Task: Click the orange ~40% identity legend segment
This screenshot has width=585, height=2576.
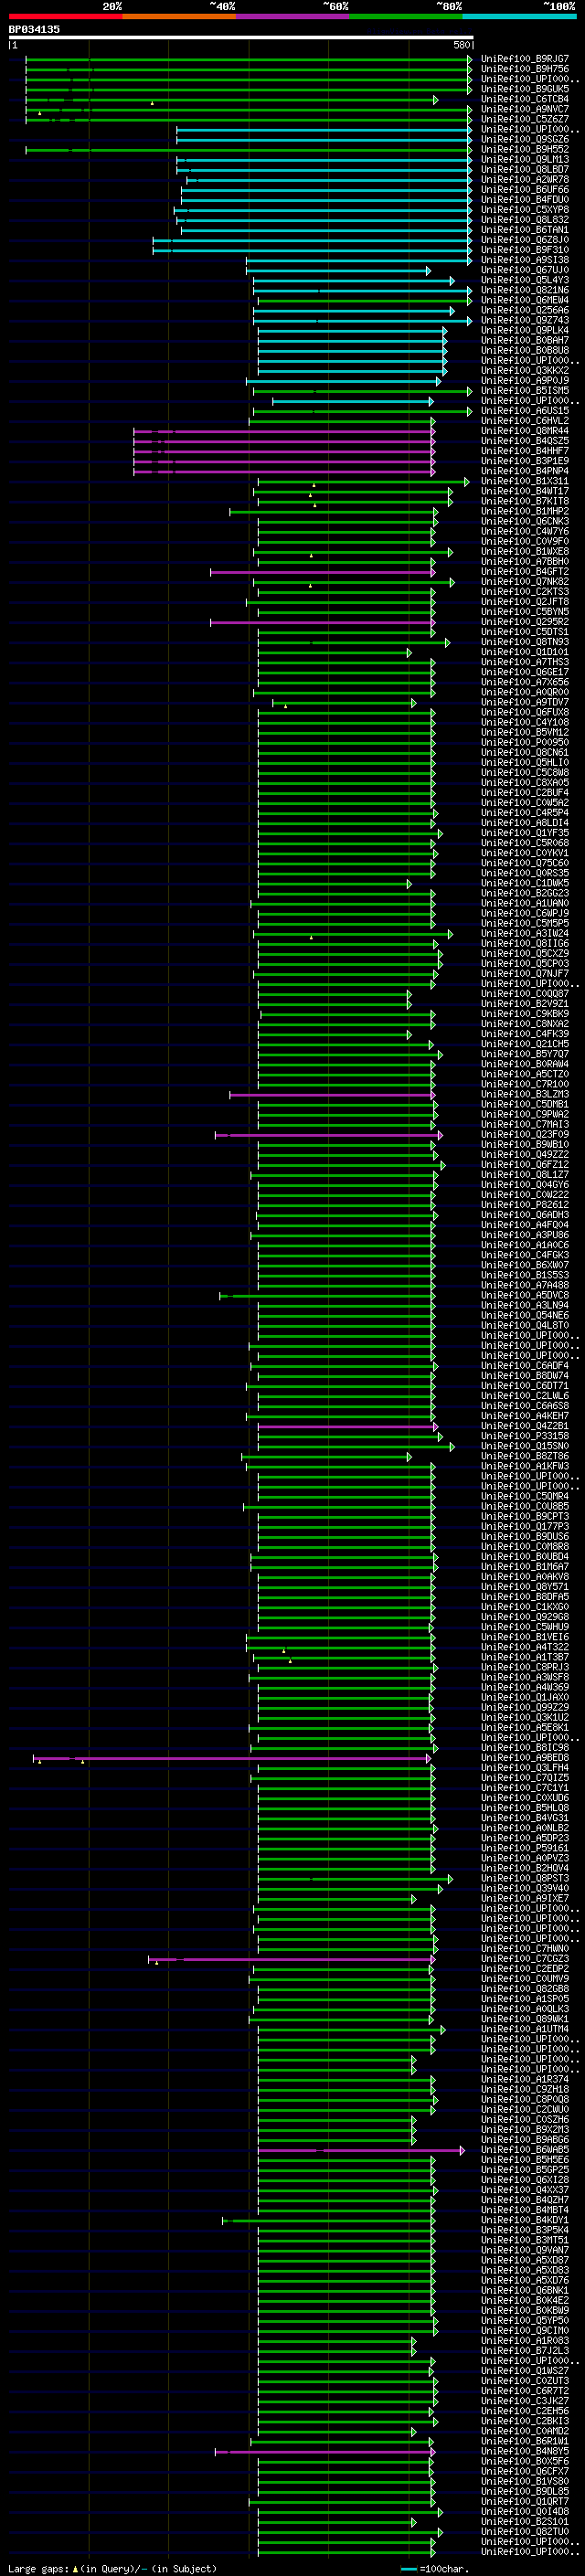Action: click(179, 16)
